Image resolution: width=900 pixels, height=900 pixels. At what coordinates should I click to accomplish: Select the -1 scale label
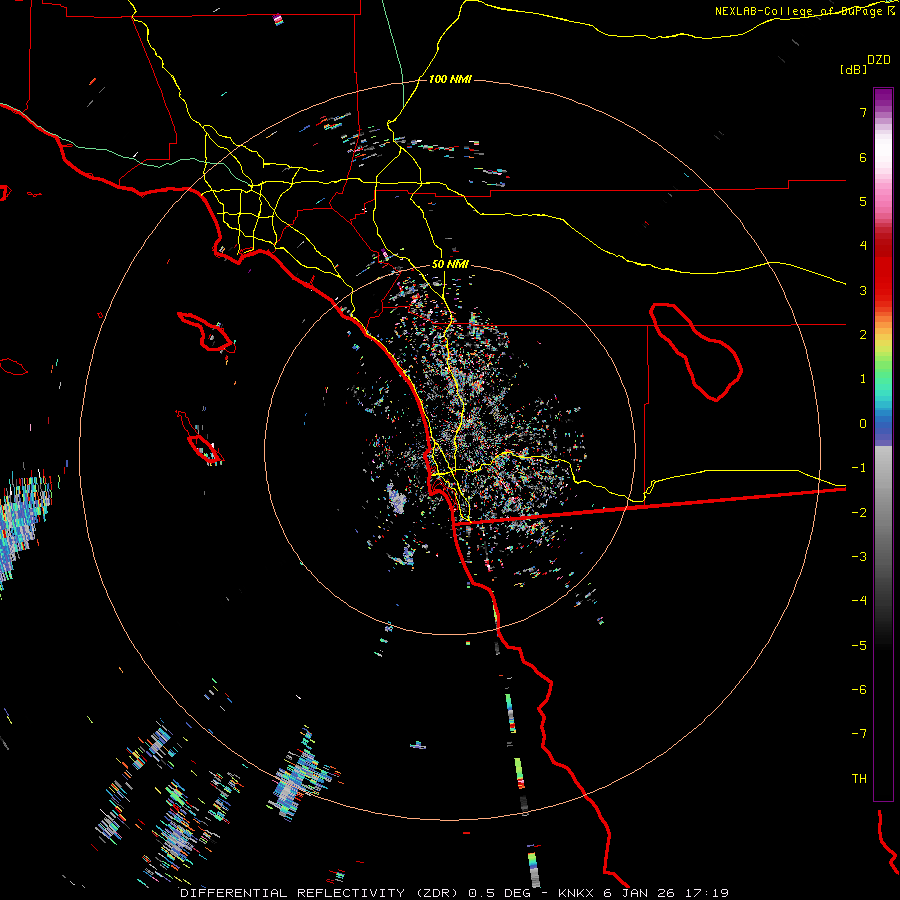859,468
